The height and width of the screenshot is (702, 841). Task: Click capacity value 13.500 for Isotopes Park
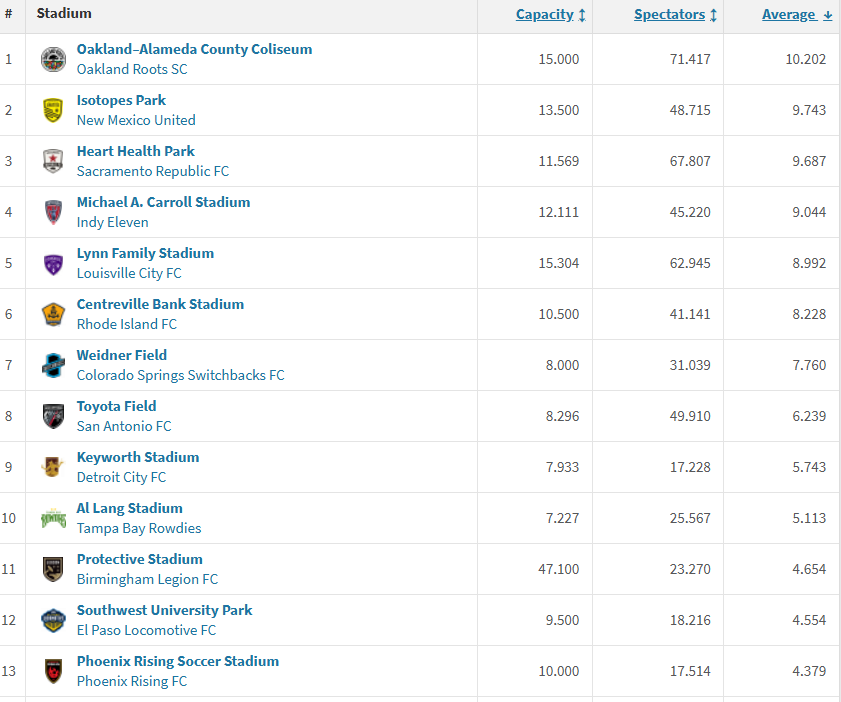pyautogui.click(x=558, y=110)
